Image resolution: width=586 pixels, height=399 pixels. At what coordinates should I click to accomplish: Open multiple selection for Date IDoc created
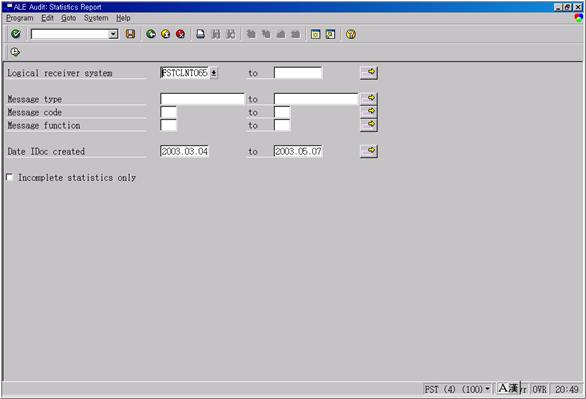point(369,151)
